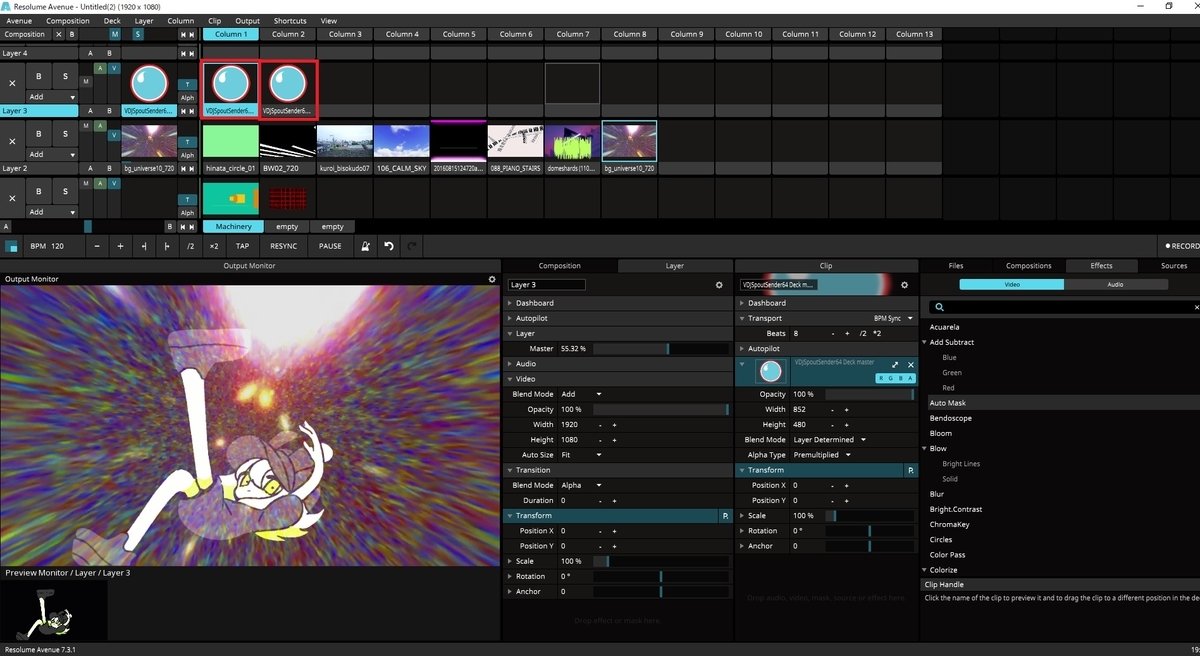Viewport: 1200px width, 656px height.
Task: Click the metronome icon in BPM bar
Action: (x=366, y=246)
